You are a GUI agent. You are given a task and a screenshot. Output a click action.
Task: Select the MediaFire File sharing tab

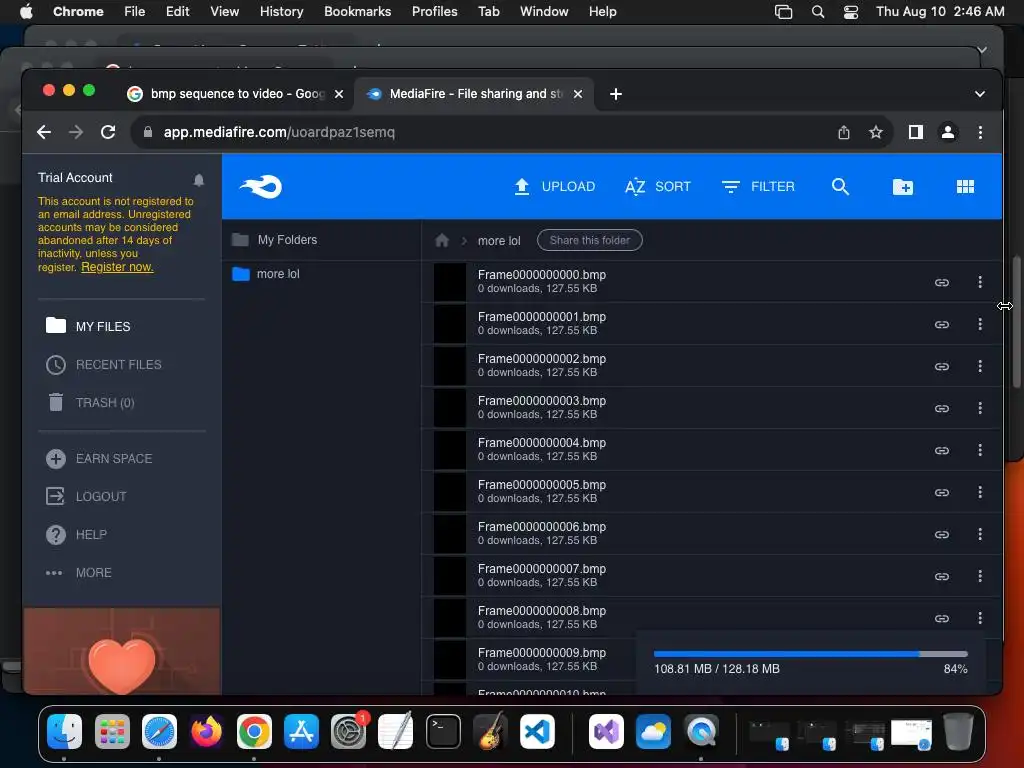tap(474, 94)
